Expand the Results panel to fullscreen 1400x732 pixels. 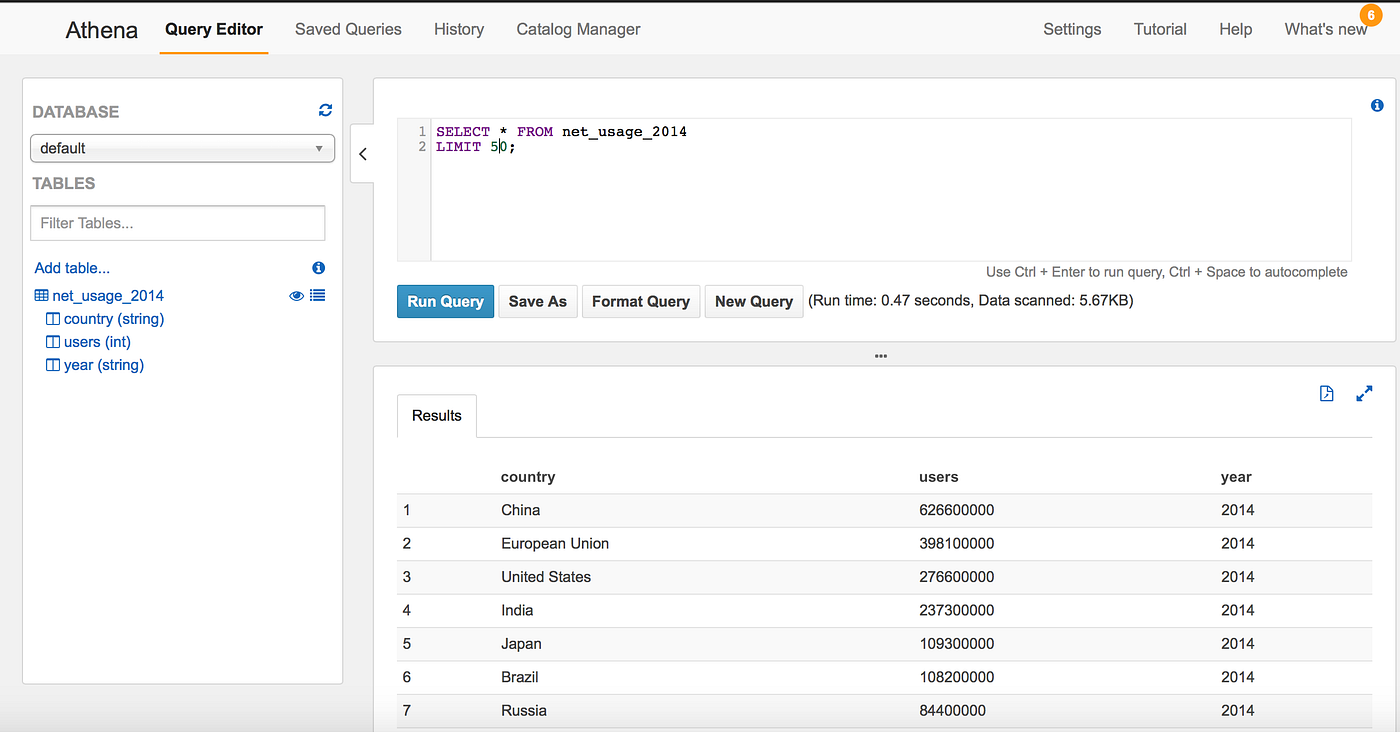[1365, 393]
